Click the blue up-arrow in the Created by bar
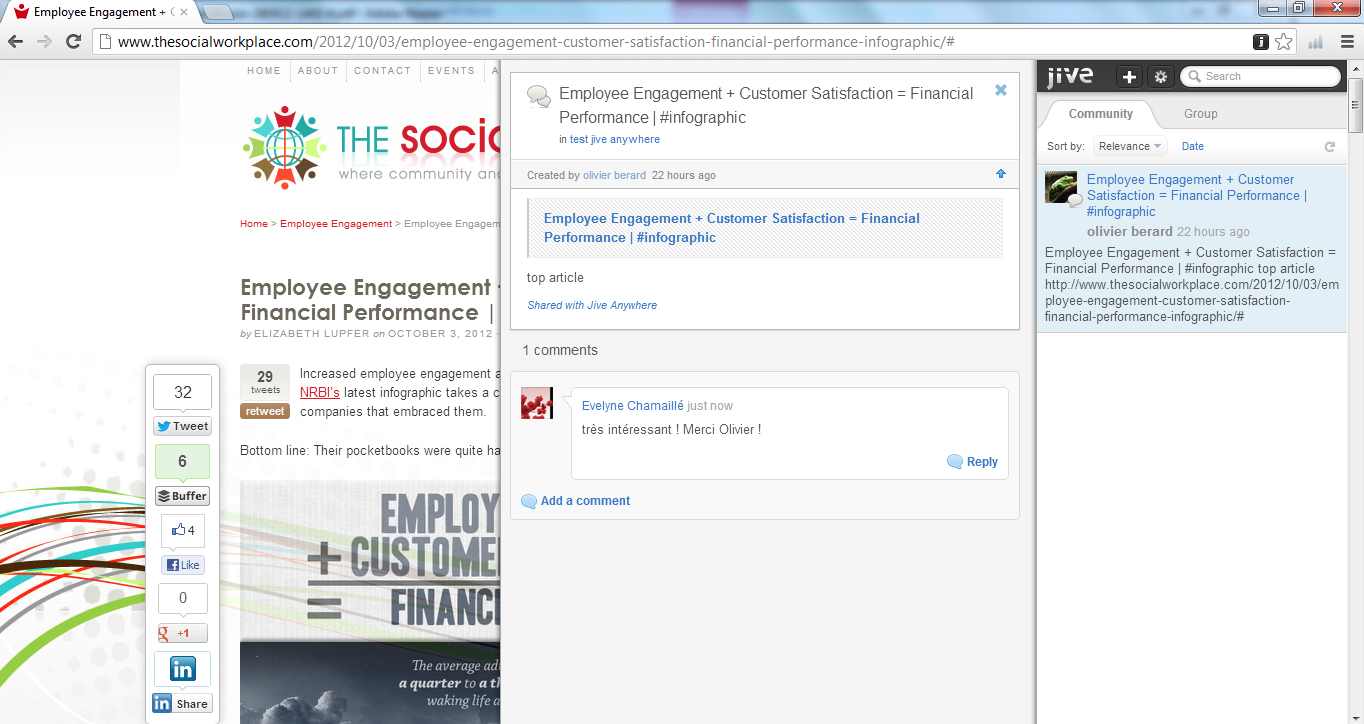The width and height of the screenshot is (1364, 724). [x=1000, y=174]
